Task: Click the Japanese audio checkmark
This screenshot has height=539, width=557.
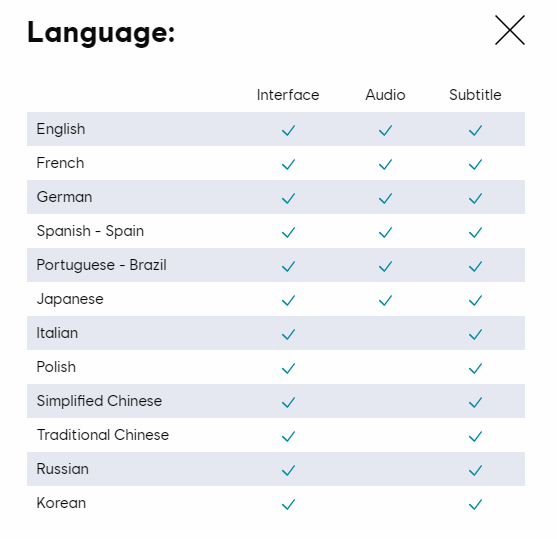Action: coord(385,300)
